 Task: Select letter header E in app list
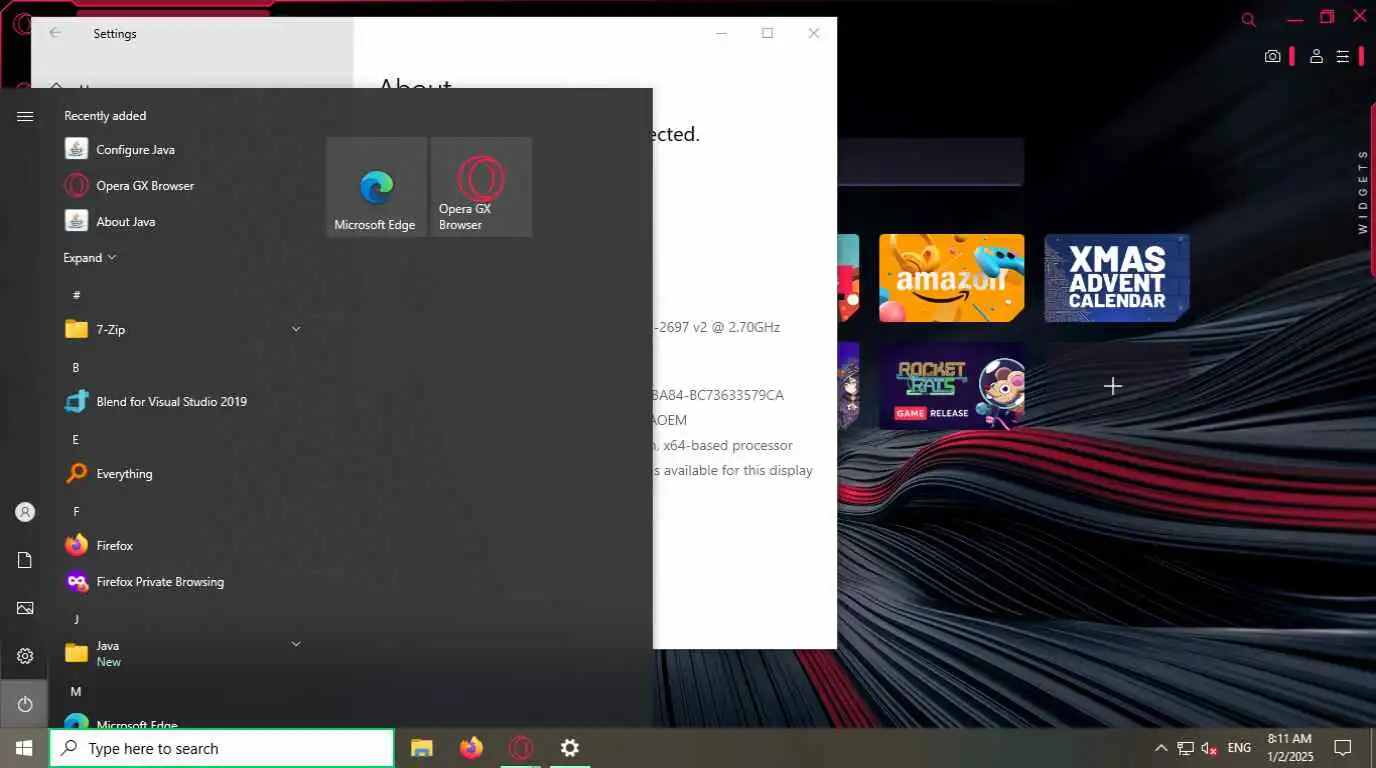[x=76, y=439]
